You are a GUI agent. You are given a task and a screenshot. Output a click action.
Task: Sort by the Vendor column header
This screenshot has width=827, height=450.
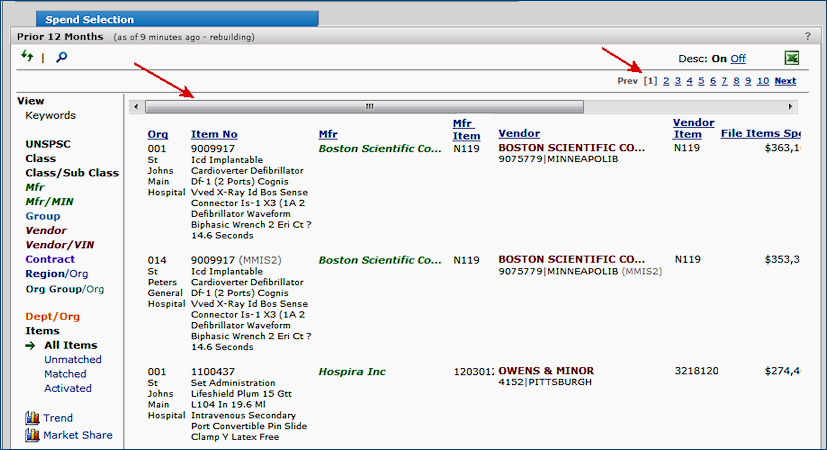[x=519, y=134]
